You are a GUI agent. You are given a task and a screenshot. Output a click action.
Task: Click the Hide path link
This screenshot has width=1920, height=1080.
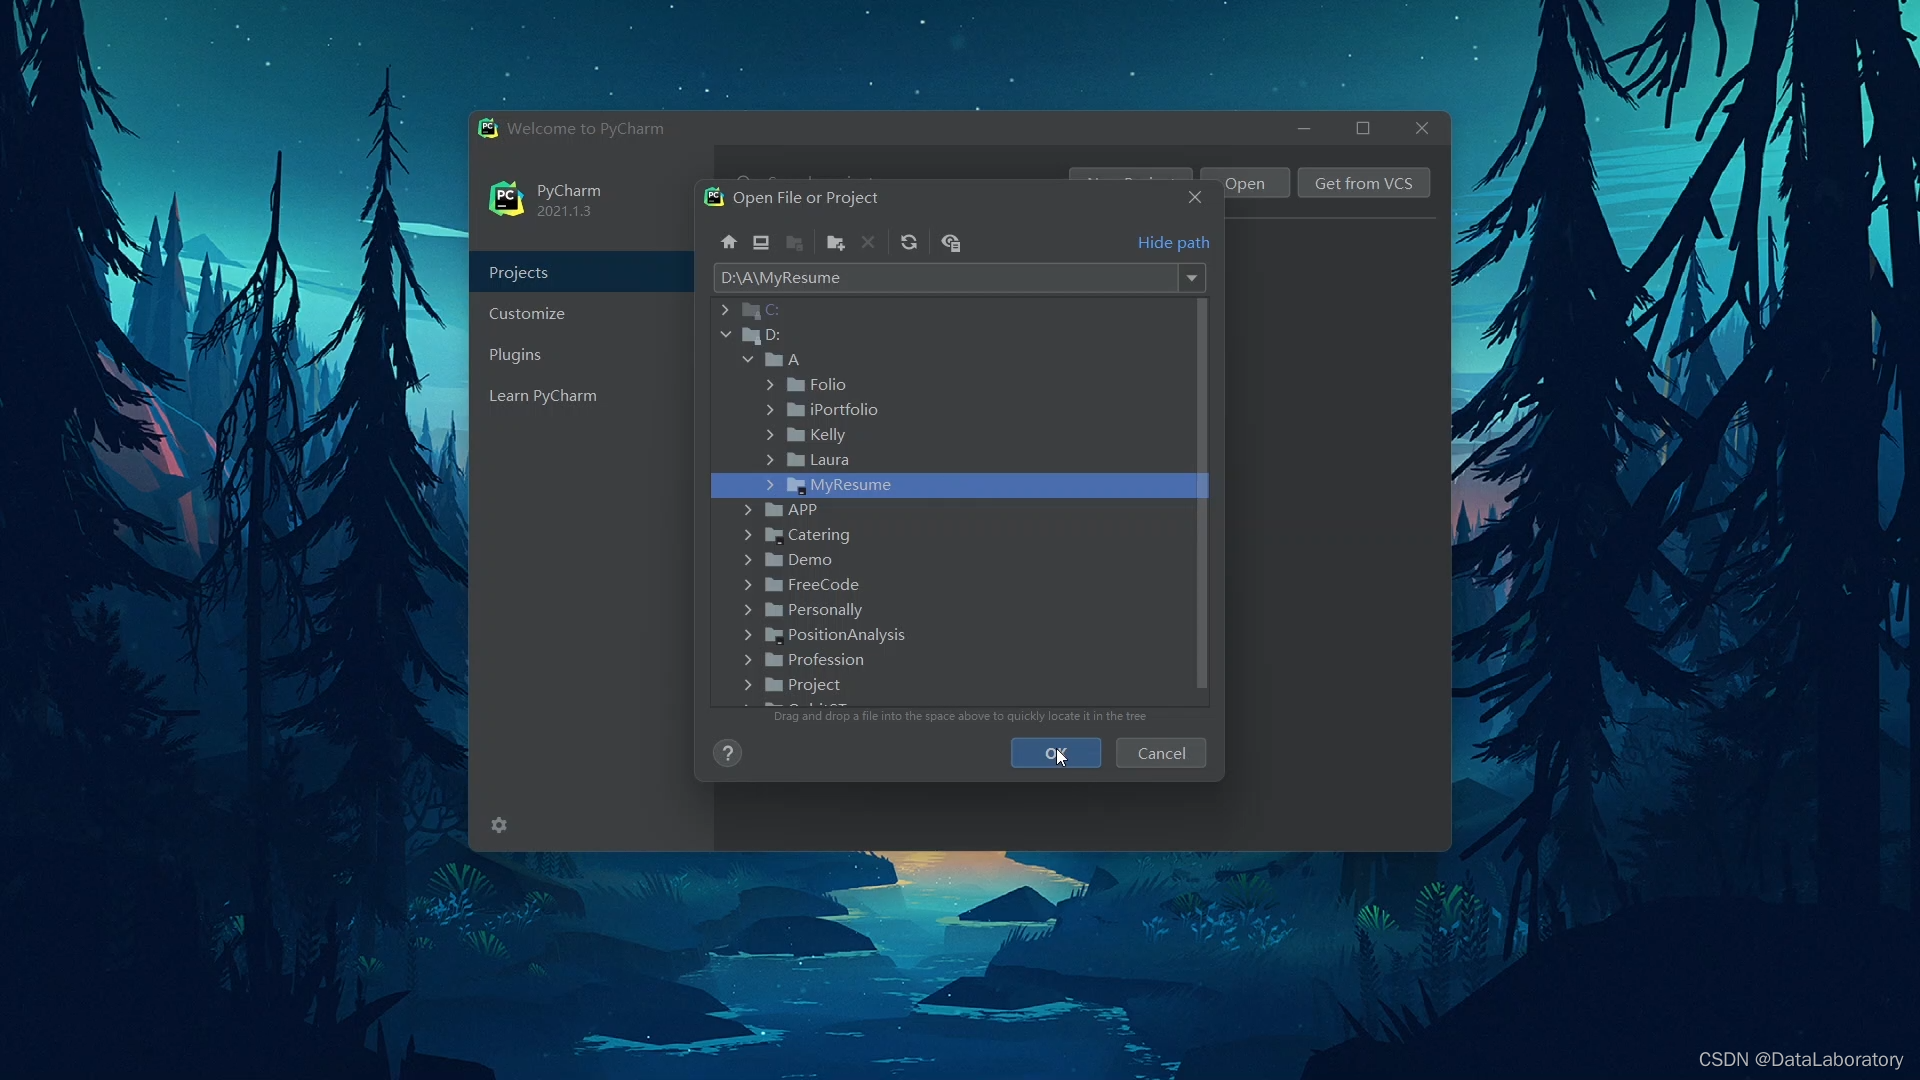click(1173, 243)
